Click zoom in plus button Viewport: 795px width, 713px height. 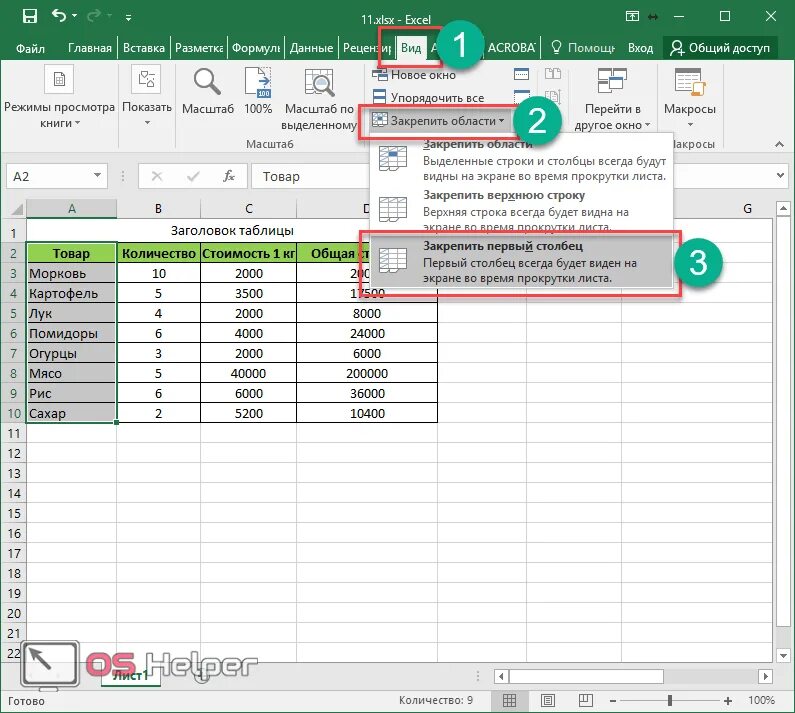click(x=728, y=701)
